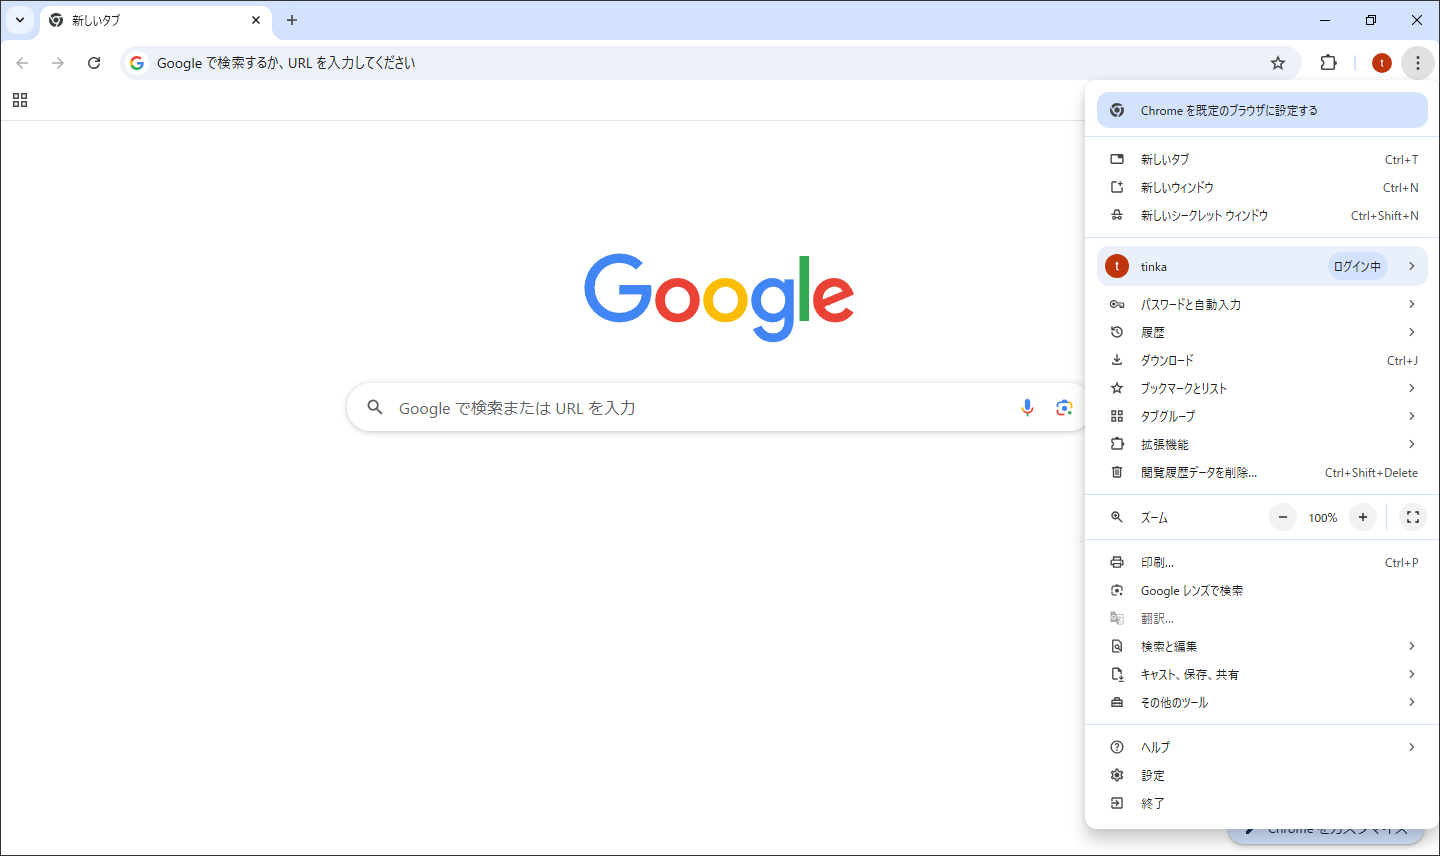
Task: Click the three-dot Chrome menu button
Action: click(x=1417, y=63)
